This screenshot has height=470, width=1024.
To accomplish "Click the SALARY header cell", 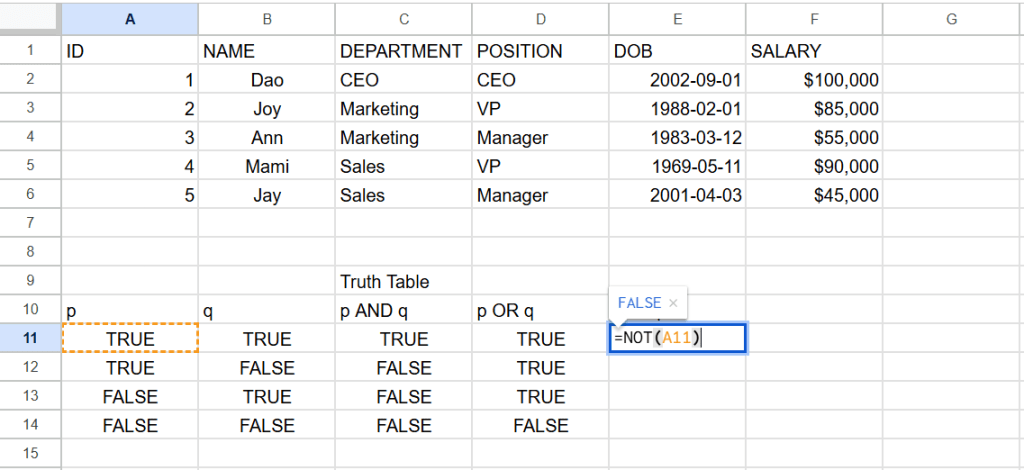I will click(814, 51).
